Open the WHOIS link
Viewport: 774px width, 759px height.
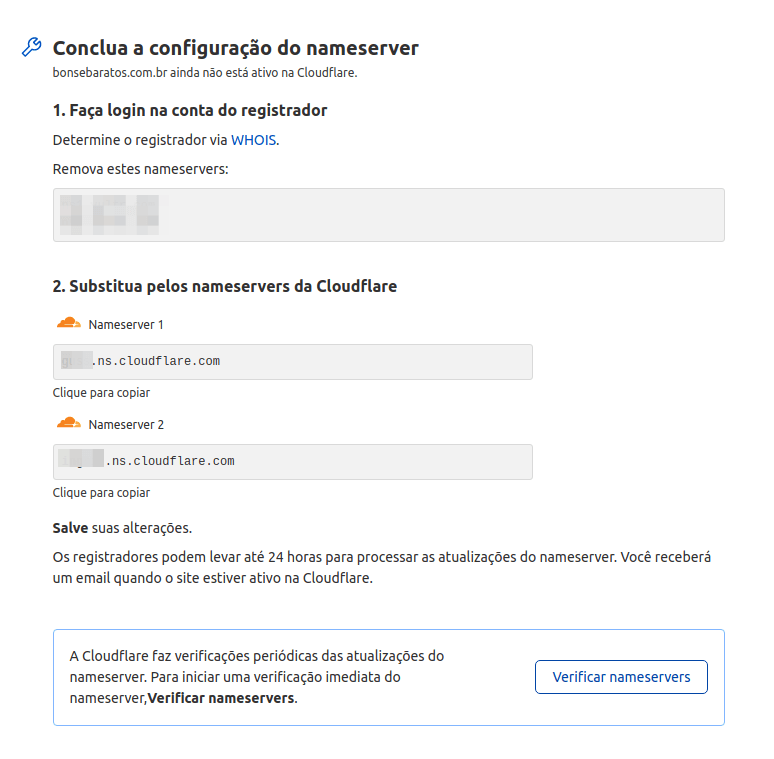pyautogui.click(x=254, y=140)
